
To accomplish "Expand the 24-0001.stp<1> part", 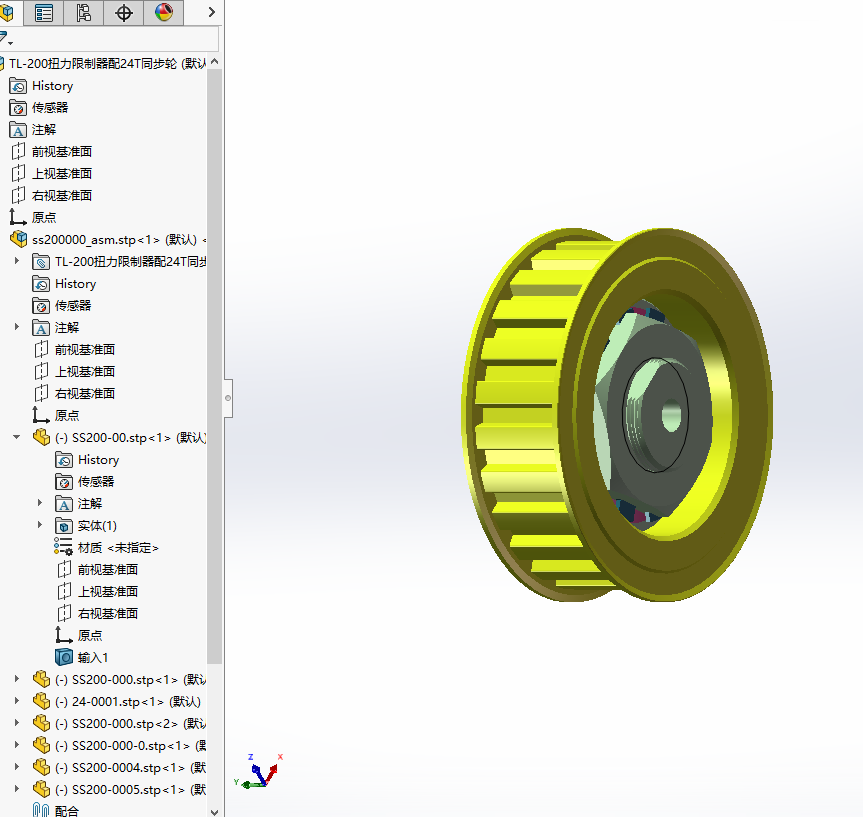I will point(17,701).
